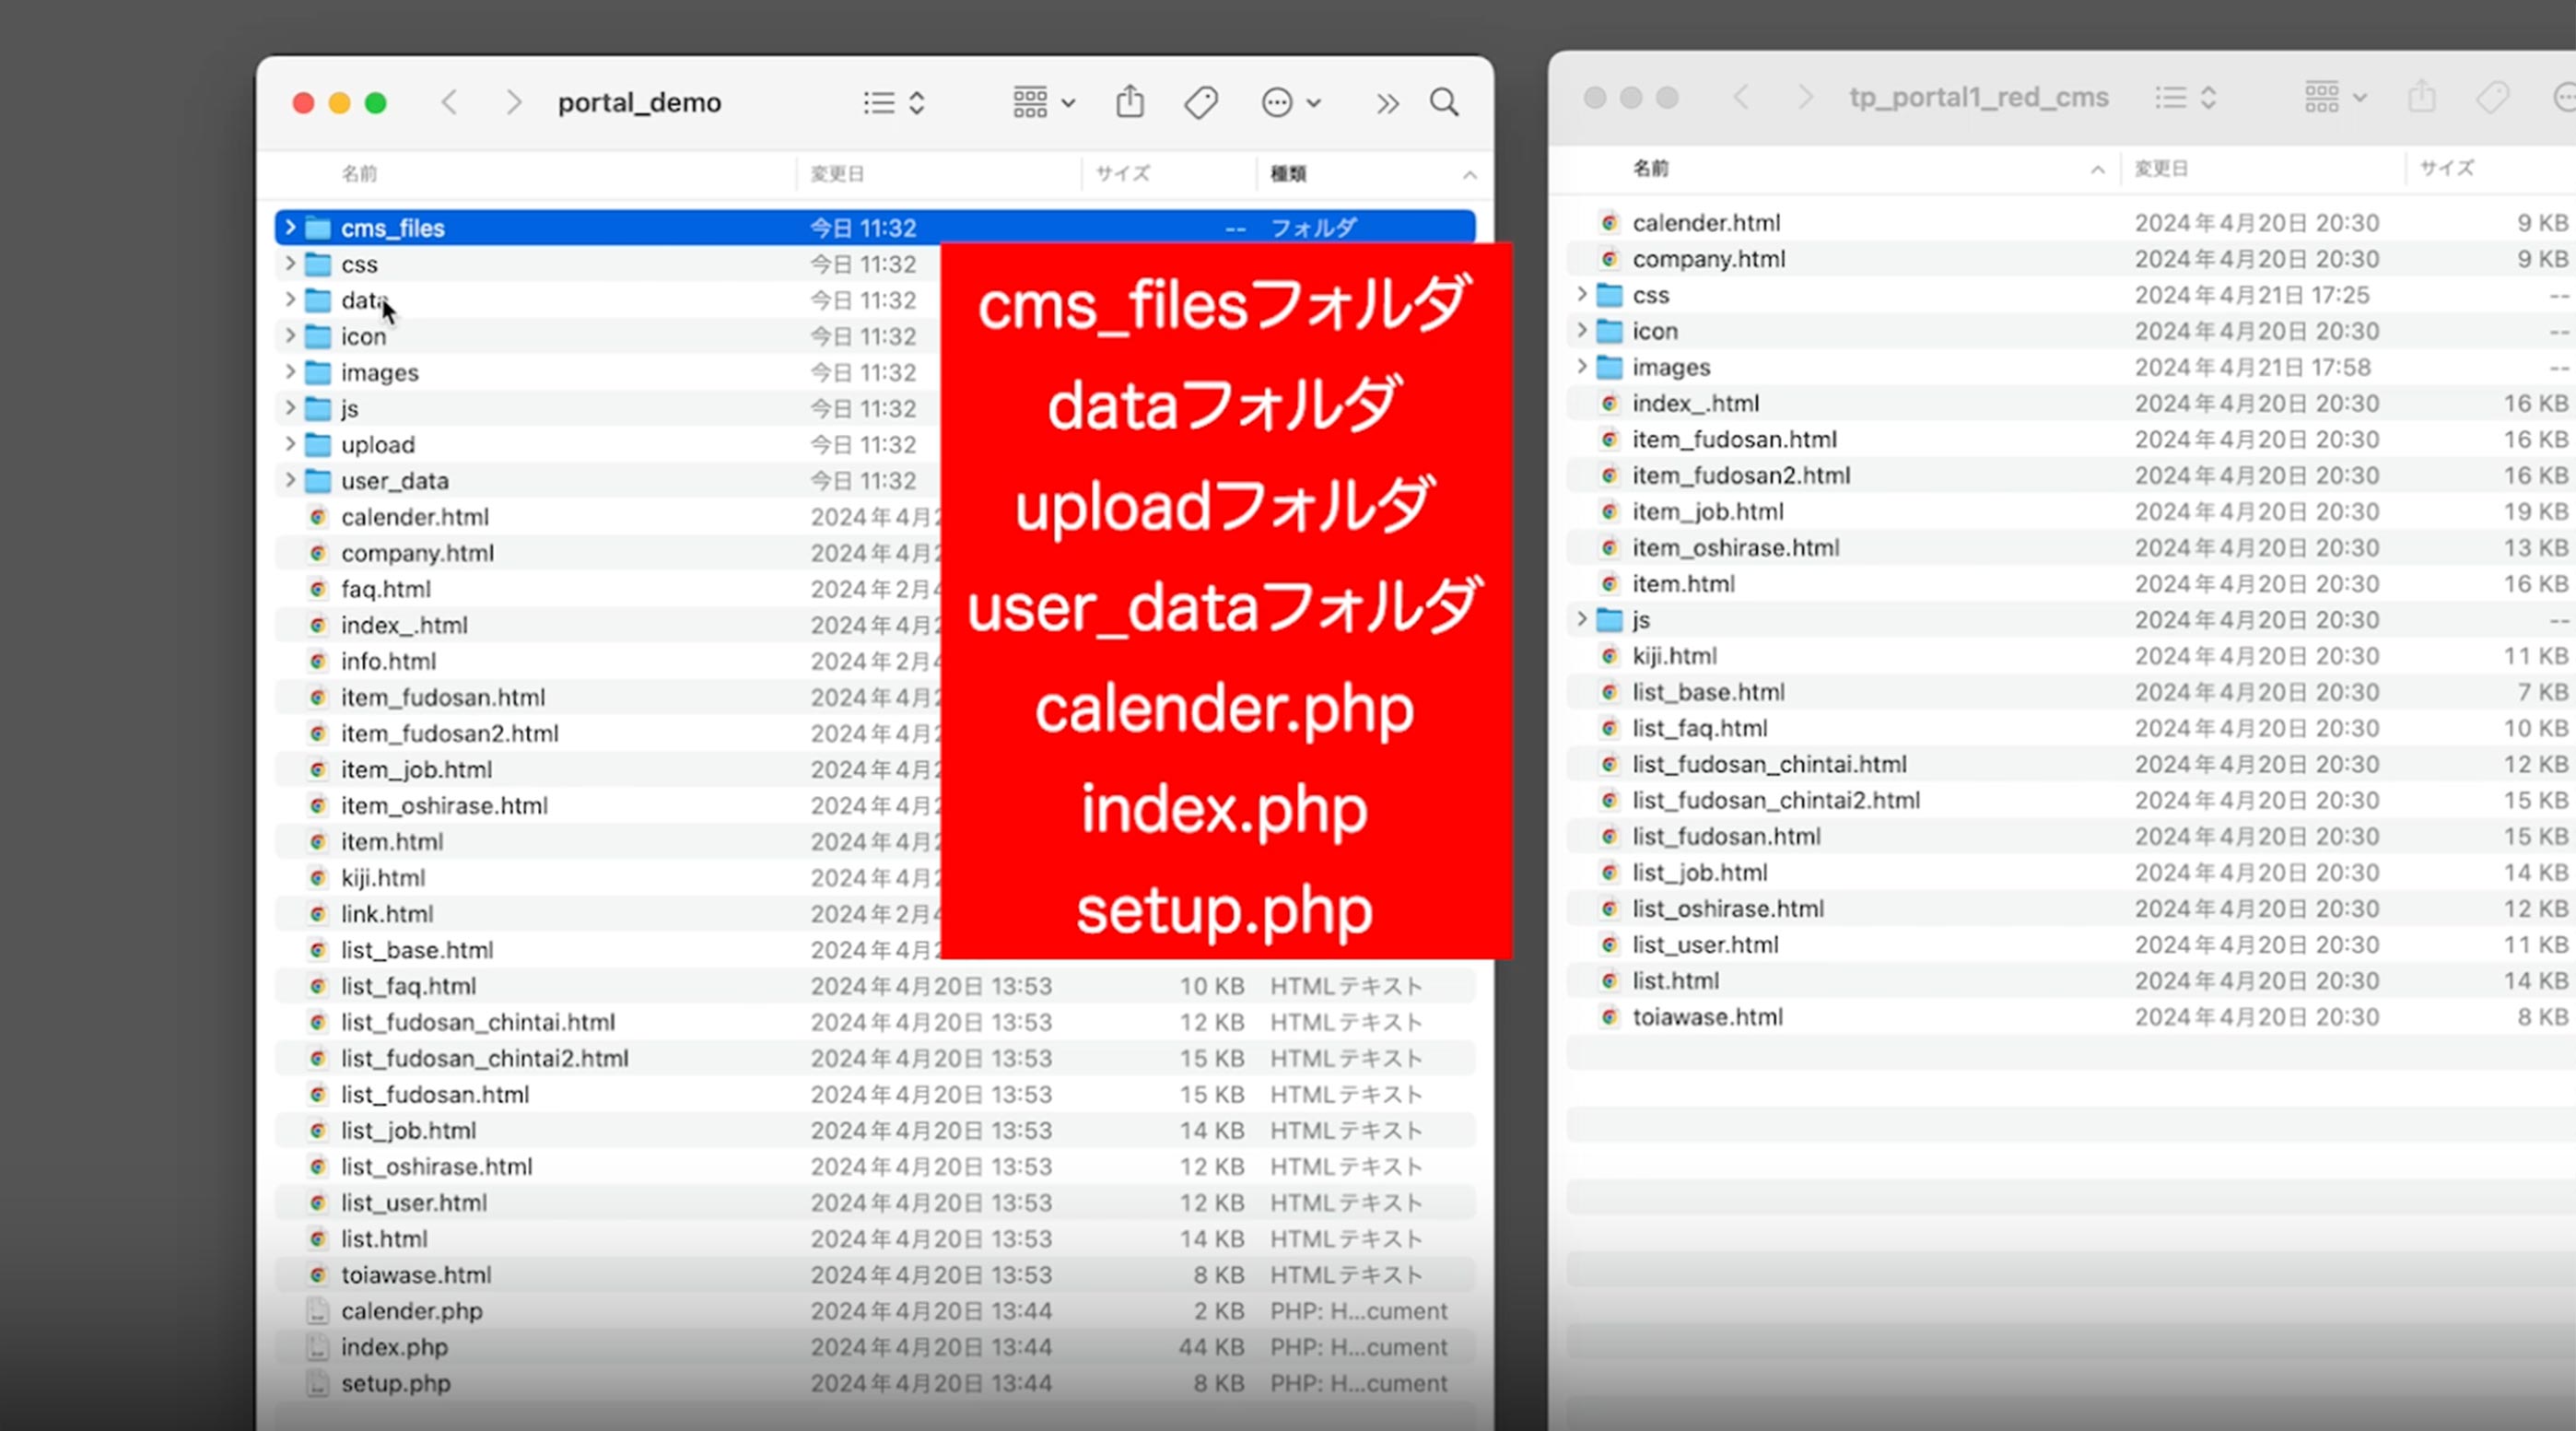Sort portal_demo by 変更日 column
The height and width of the screenshot is (1431, 2576).
837,174
